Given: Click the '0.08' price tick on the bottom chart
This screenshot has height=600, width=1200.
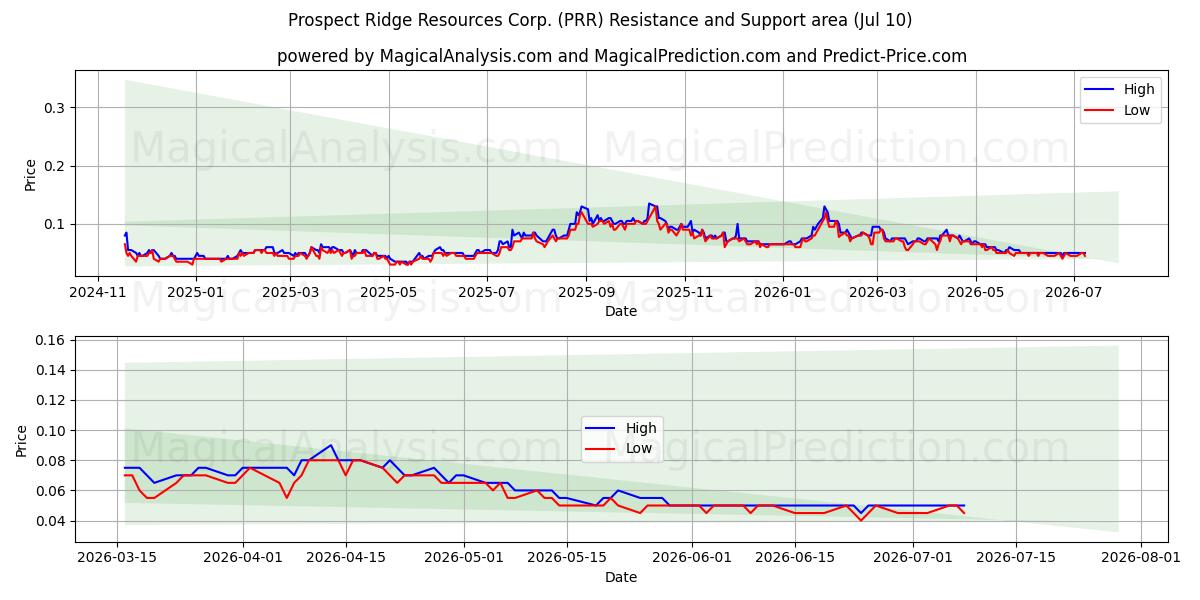Looking at the screenshot, I should (x=50, y=461).
